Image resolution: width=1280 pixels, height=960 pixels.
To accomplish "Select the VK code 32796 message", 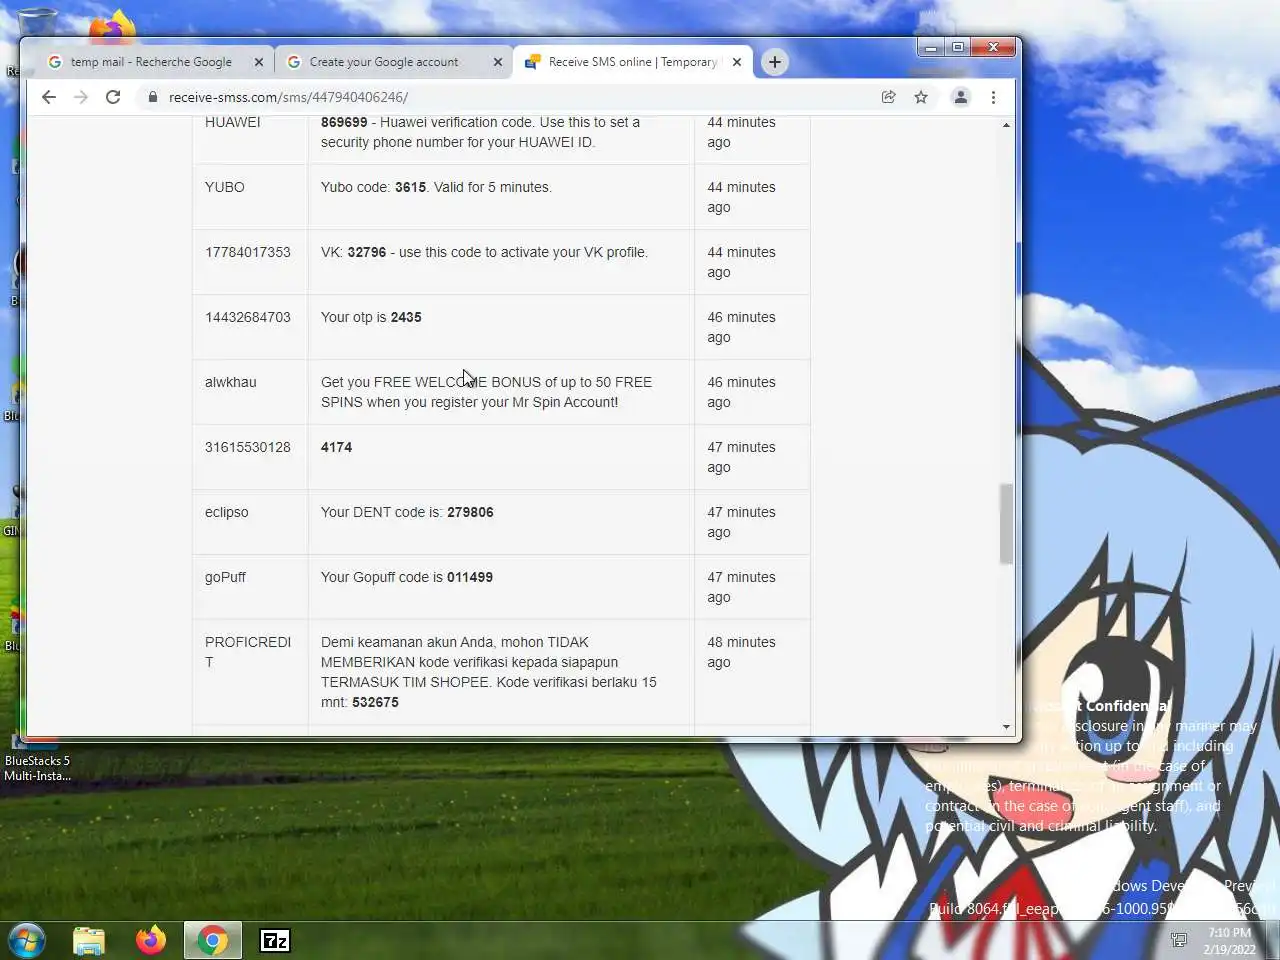I will point(484,252).
